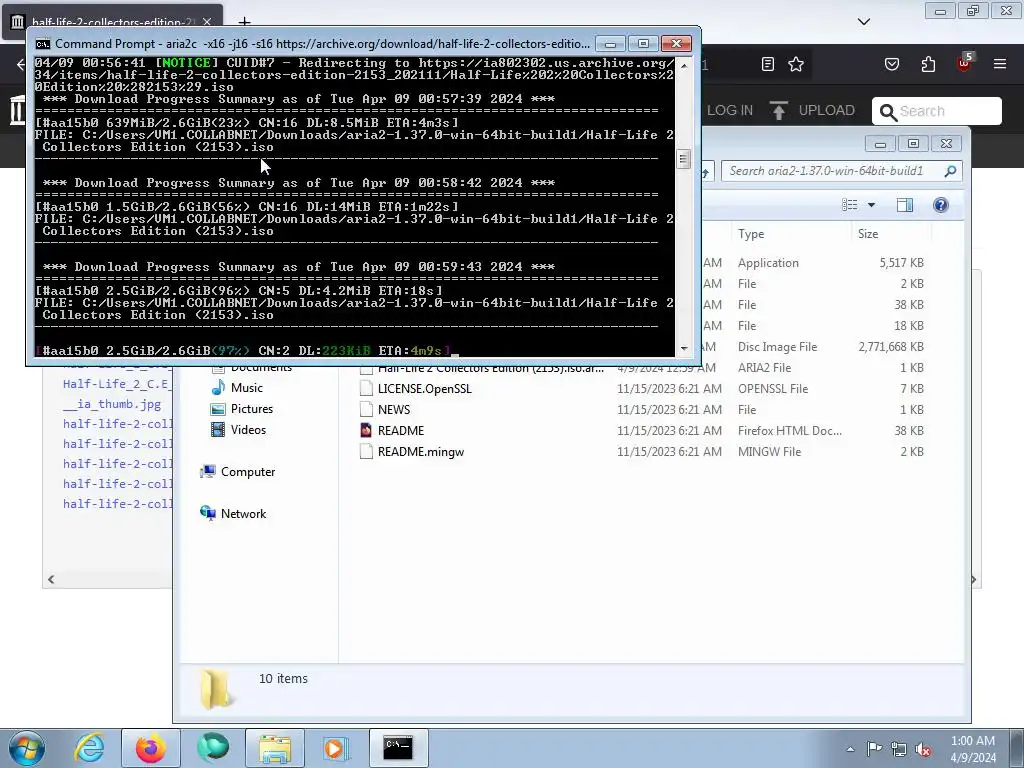Open the taskbar clock showing 1:00 AM
Image resolution: width=1024 pixels, height=768 pixels.
click(973, 749)
